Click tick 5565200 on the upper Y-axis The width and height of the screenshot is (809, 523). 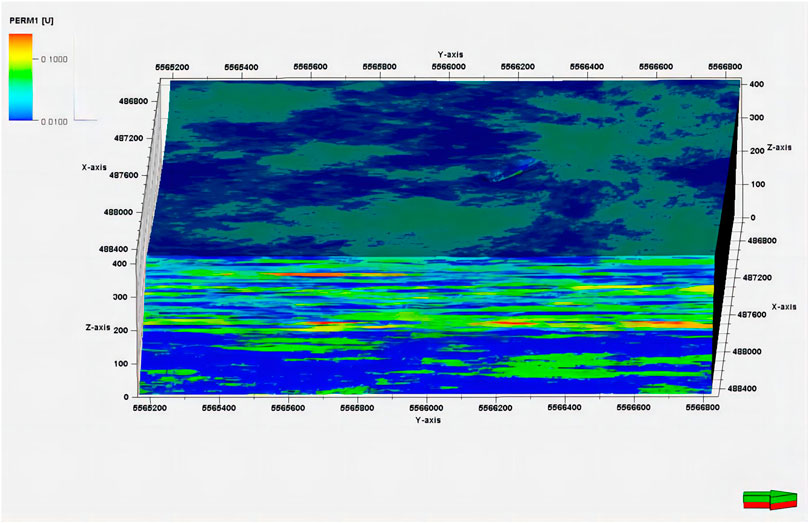tap(172, 67)
